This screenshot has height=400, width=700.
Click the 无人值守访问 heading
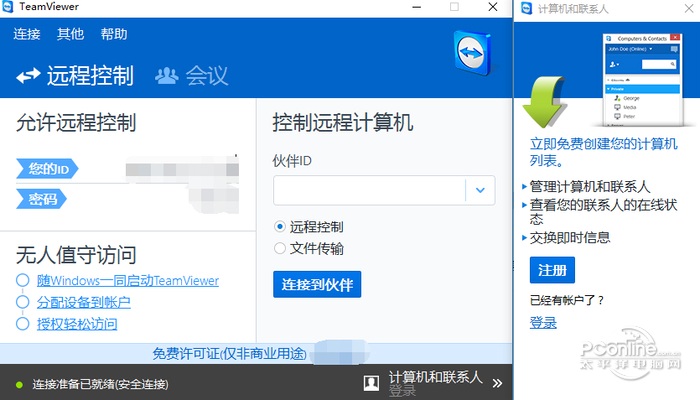tap(76, 255)
